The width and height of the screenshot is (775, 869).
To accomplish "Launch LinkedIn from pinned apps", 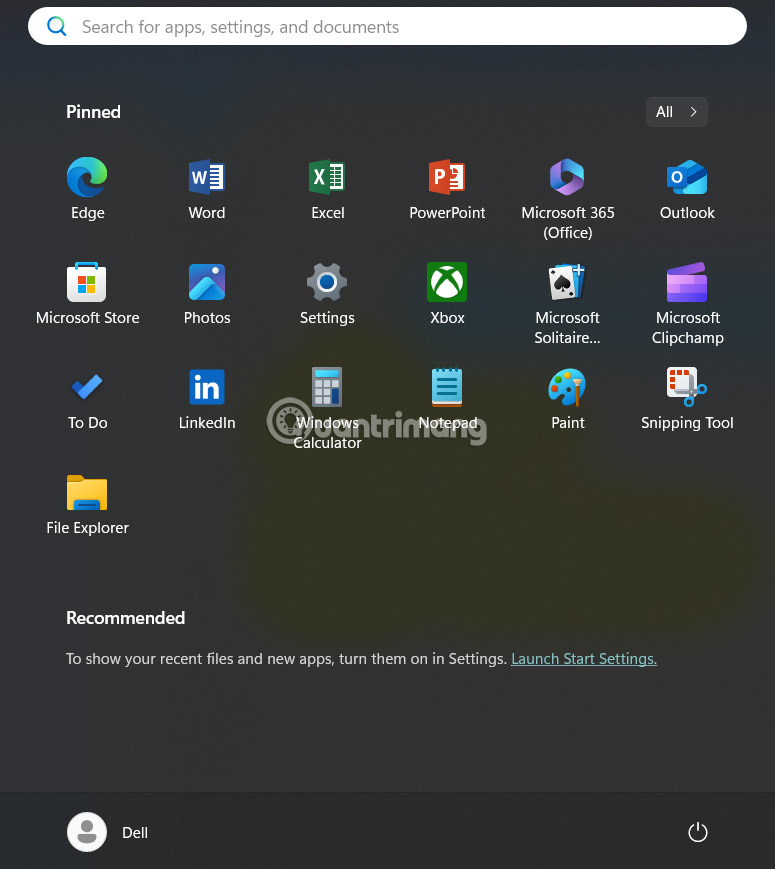I will point(207,387).
